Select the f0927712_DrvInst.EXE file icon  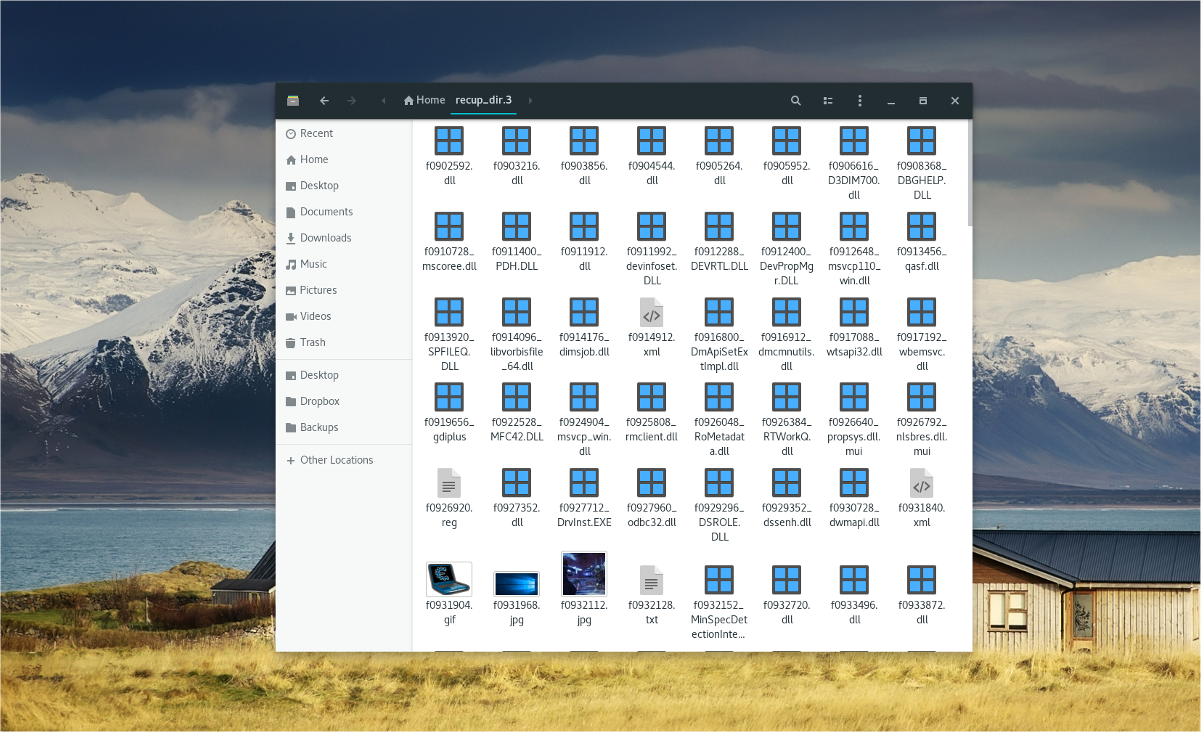click(x=584, y=483)
